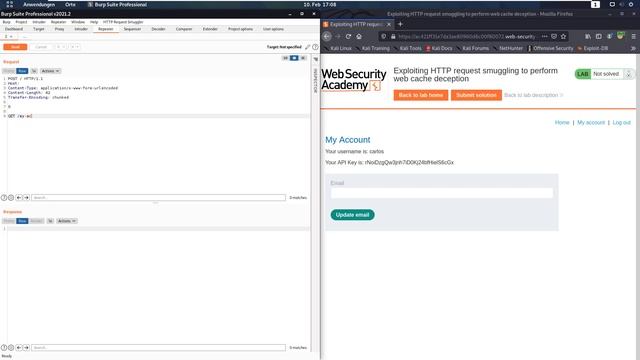Open settings gear beside response search bar
Image resolution: width=640 pixels, height=360 pixels.
tap(11, 348)
